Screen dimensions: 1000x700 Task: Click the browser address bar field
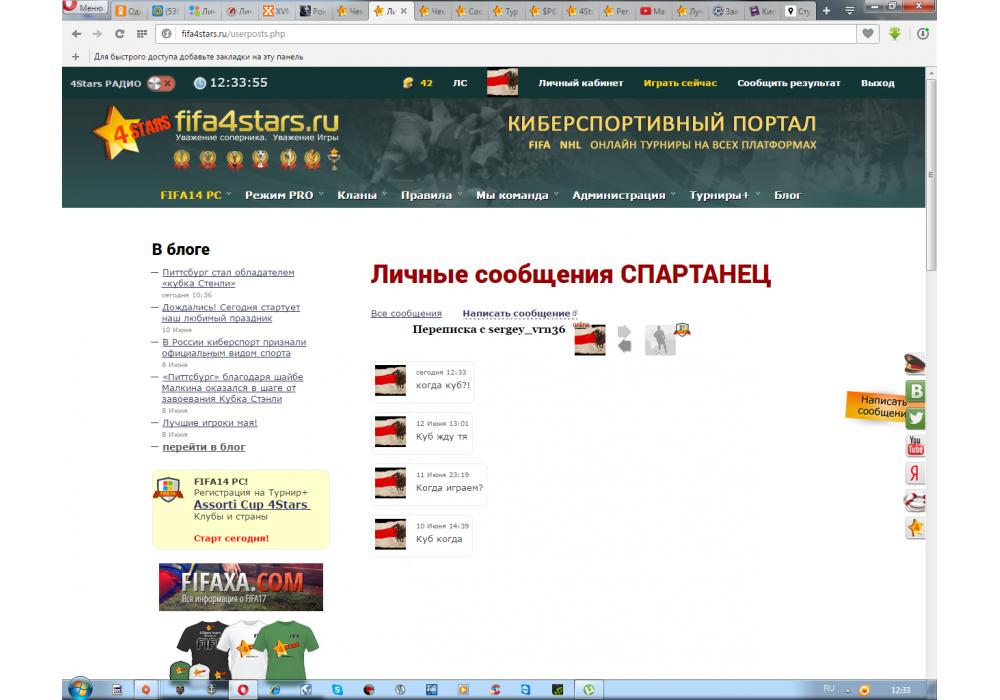click(500, 33)
